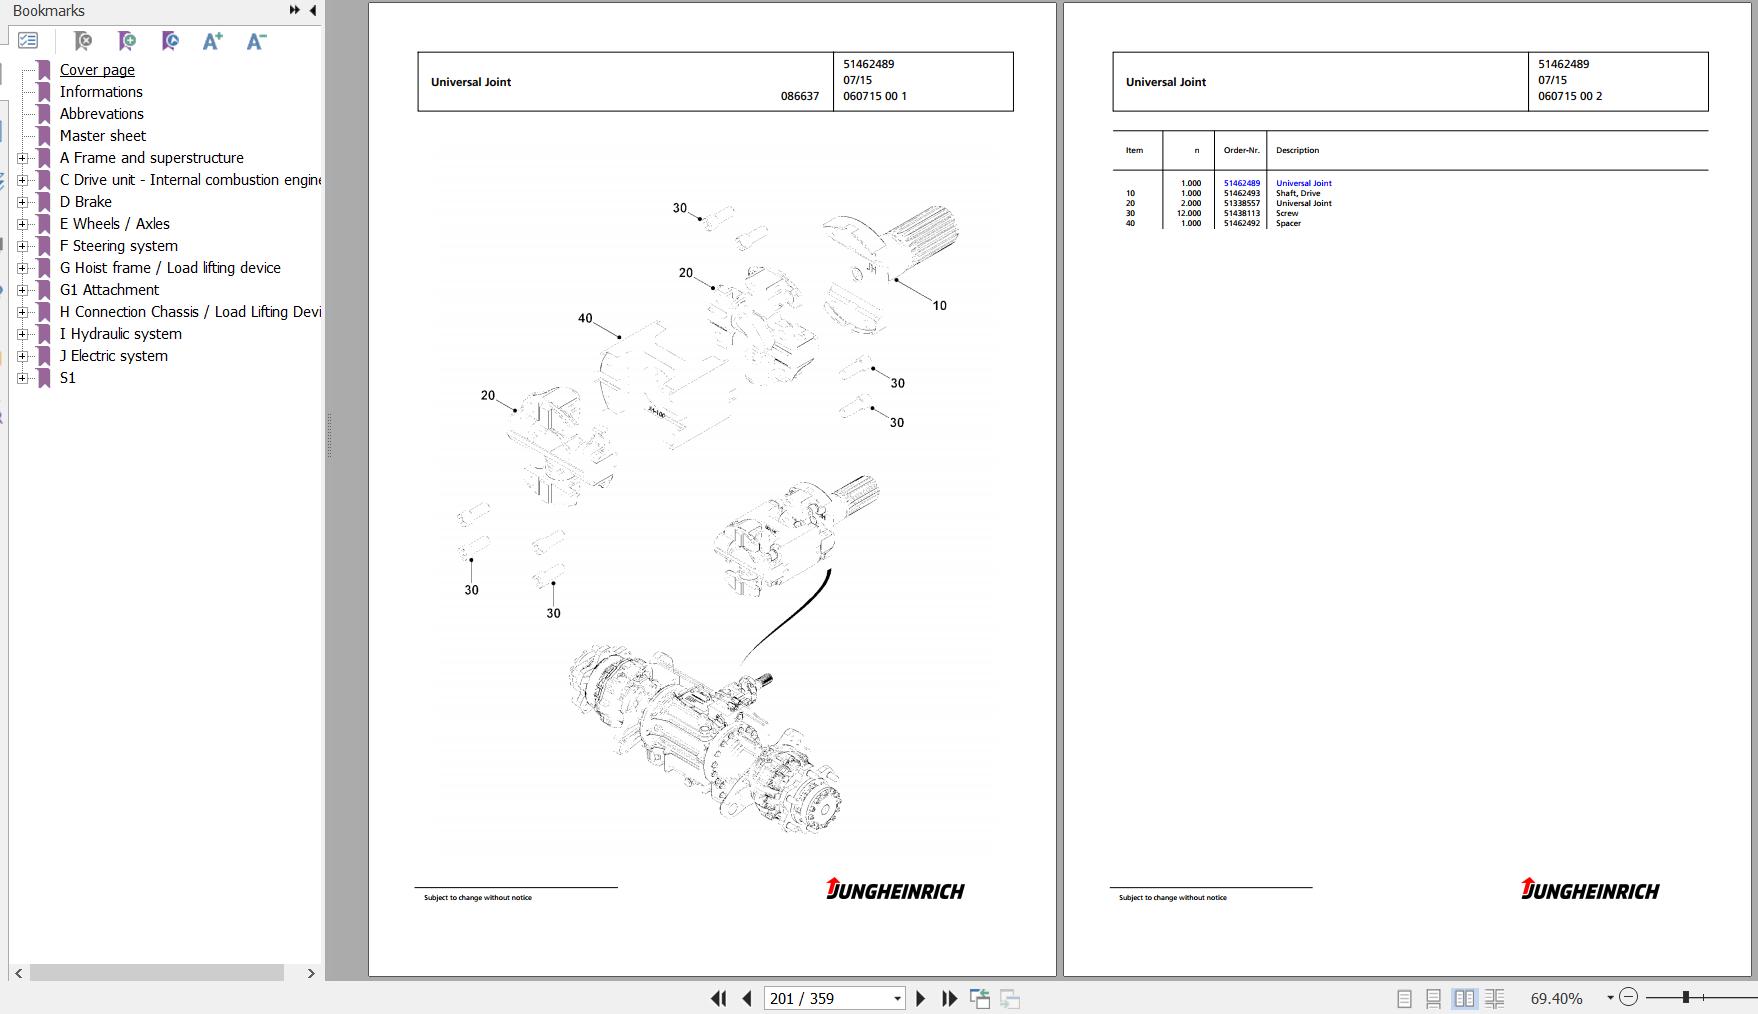Image resolution: width=1758 pixels, height=1014 pixels.
Task: Decrease bookmark font size
Action: (x=256, y=41)
